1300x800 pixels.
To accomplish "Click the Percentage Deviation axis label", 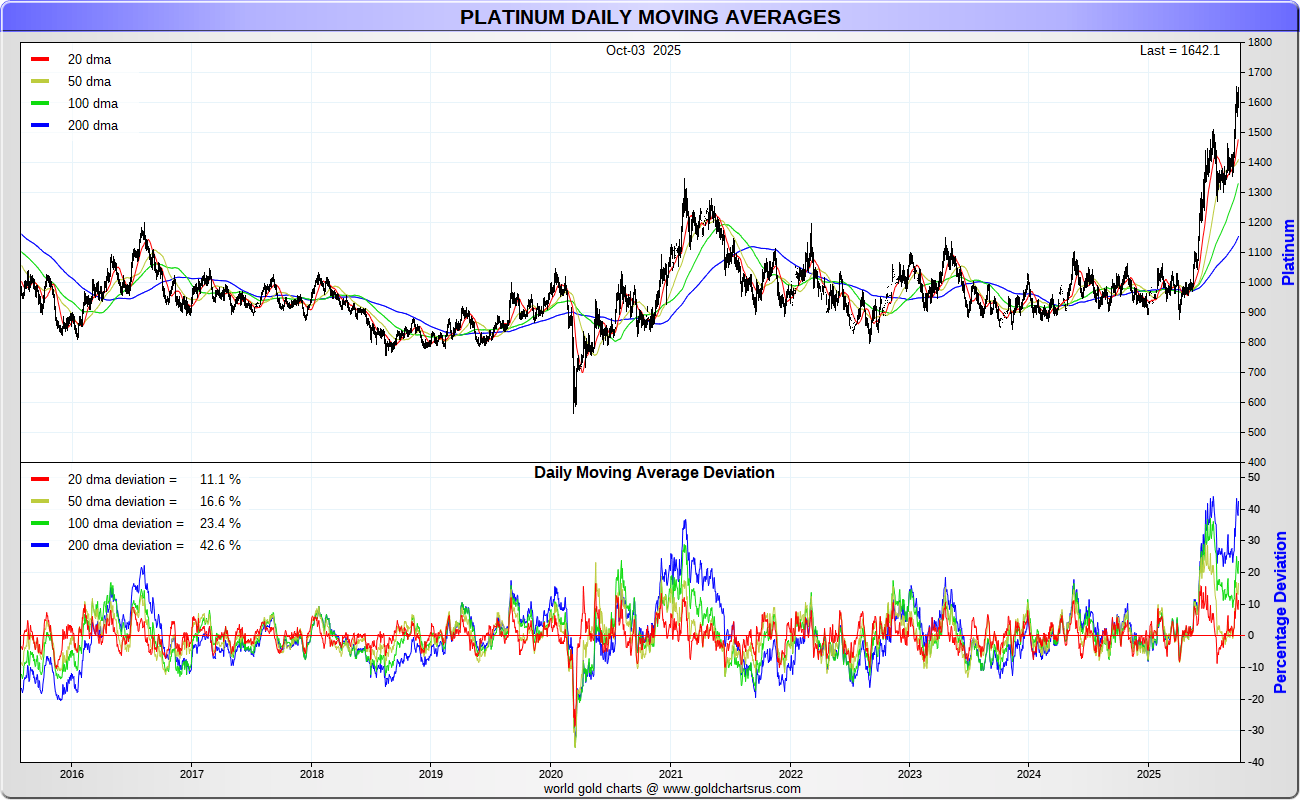I will pyautogui.click(x=1281, y=613).
